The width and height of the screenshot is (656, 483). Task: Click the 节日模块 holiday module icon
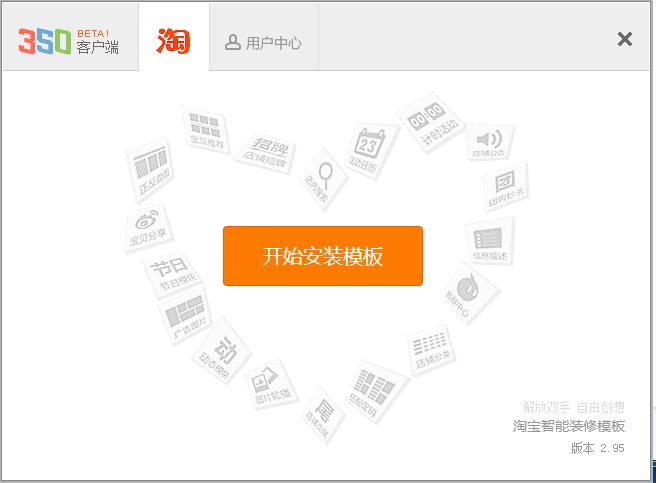(x=172, y=274)
